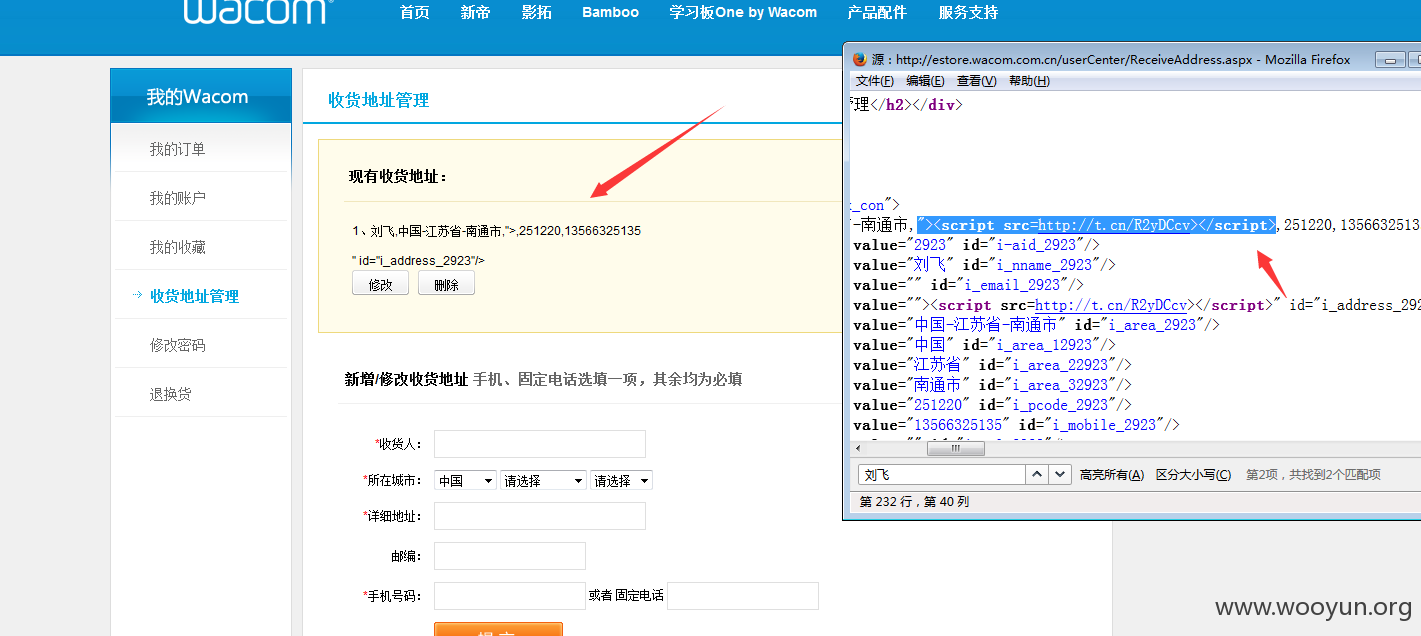
Task: Click 我的Wacom sidebar header
Action: pos(197,97)
